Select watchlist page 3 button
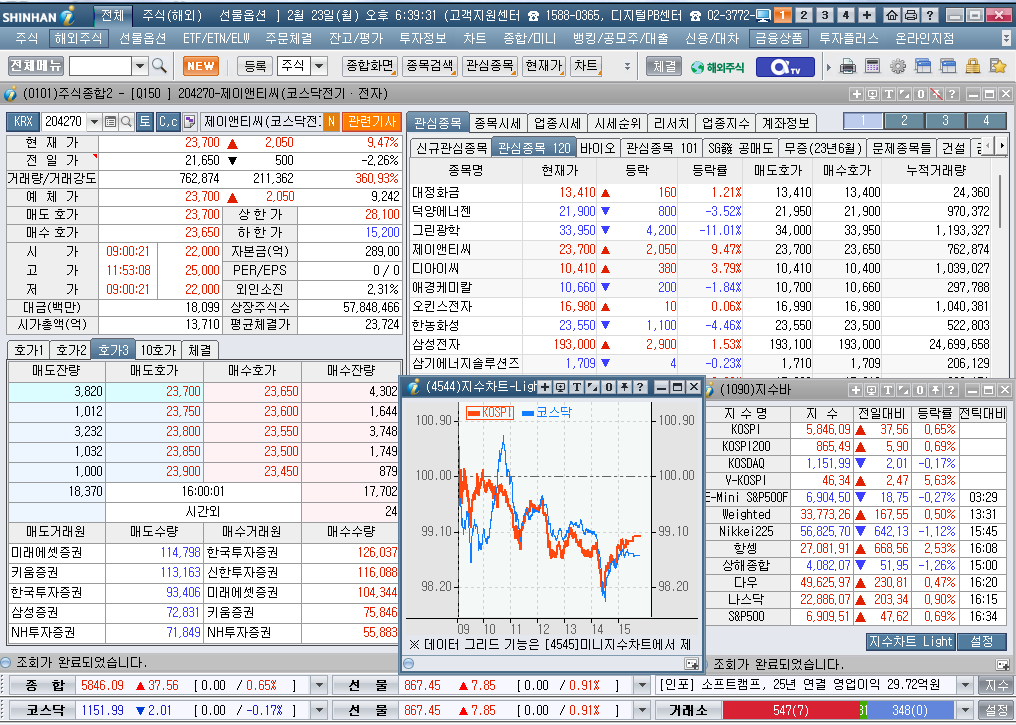 coord(945,121)
